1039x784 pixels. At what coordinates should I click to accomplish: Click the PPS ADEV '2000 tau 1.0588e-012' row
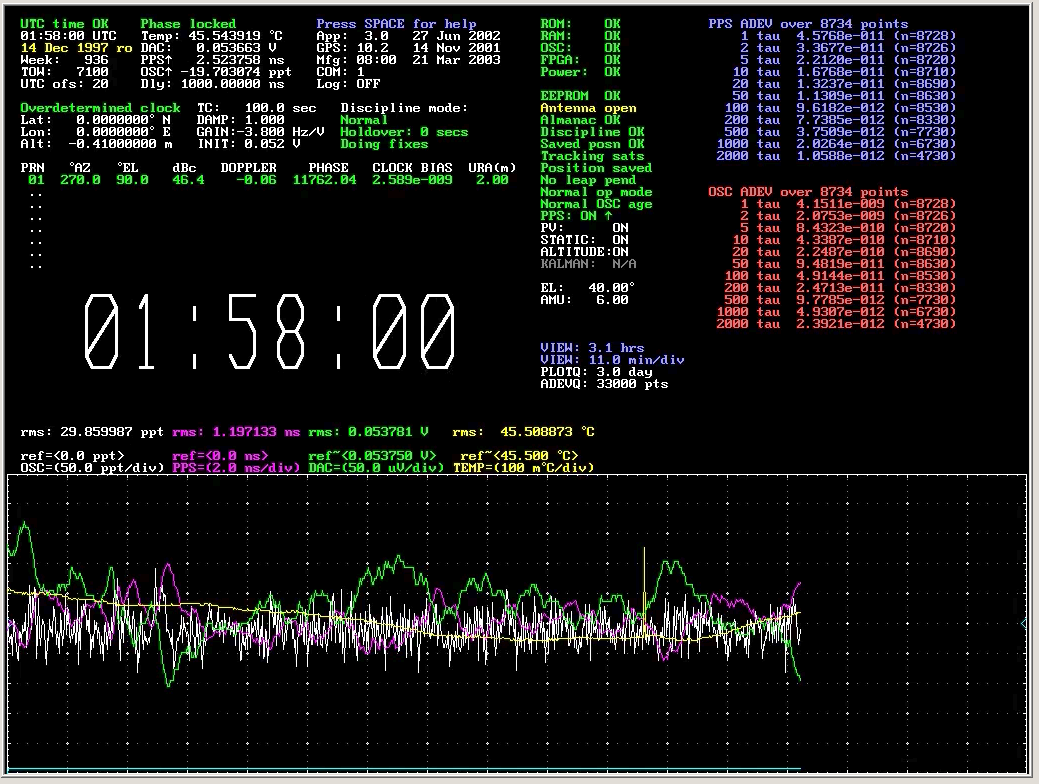coord(836,156)
